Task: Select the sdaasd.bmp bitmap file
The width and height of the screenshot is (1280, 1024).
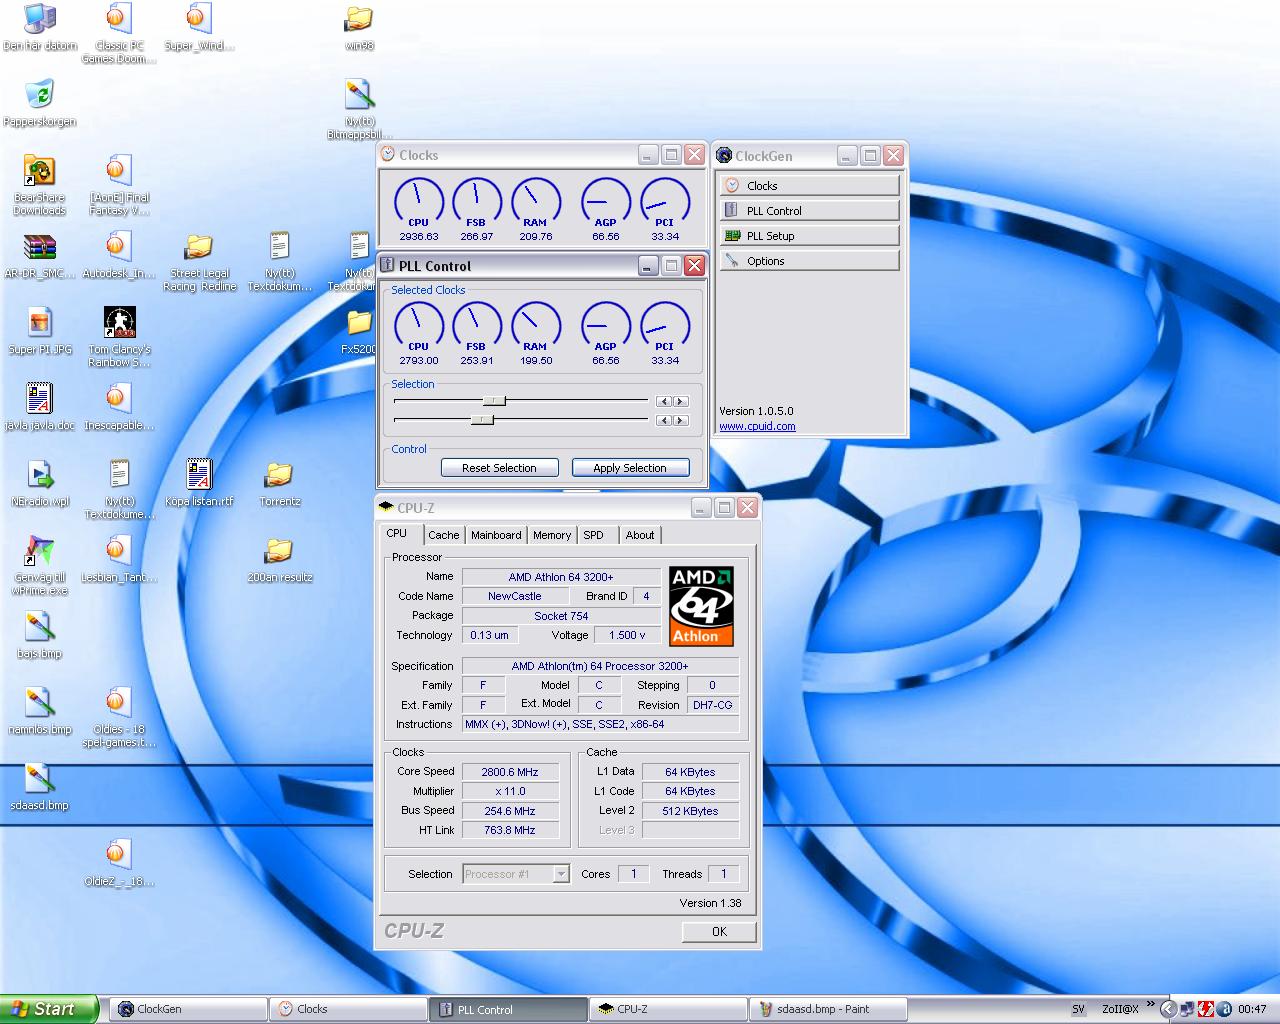Action: pos(40,788)
